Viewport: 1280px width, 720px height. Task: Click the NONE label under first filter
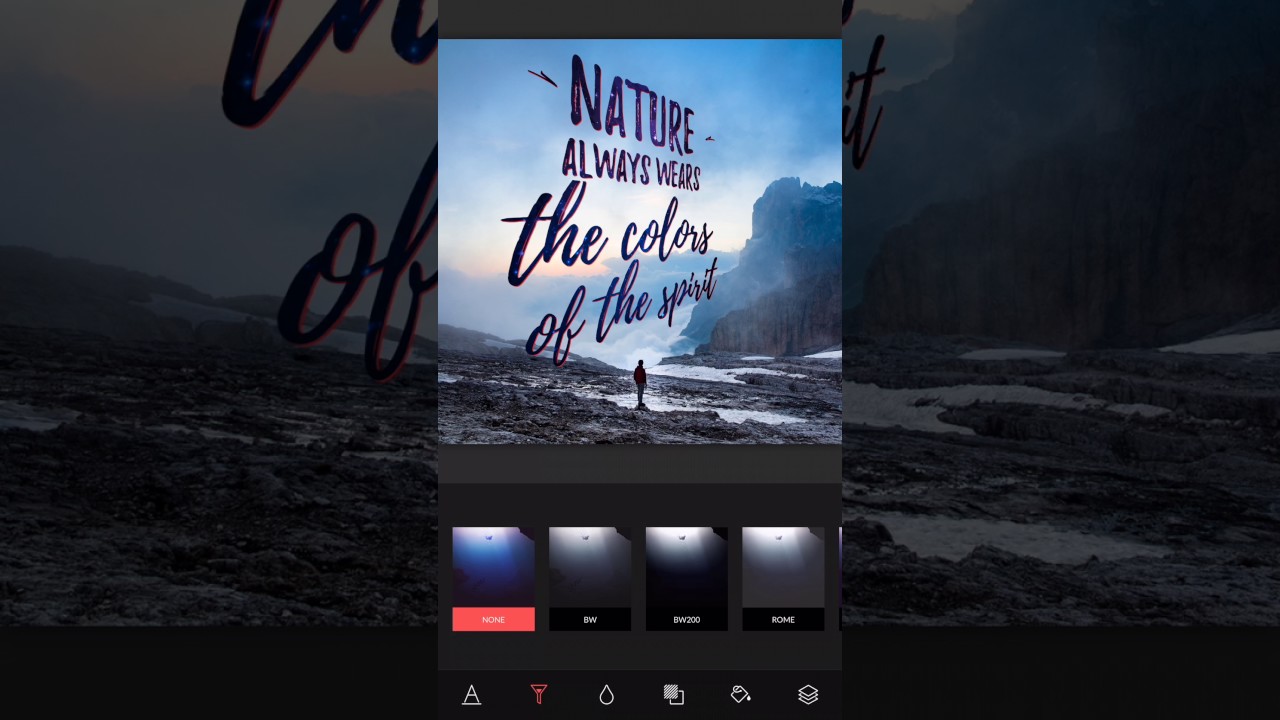493,620
